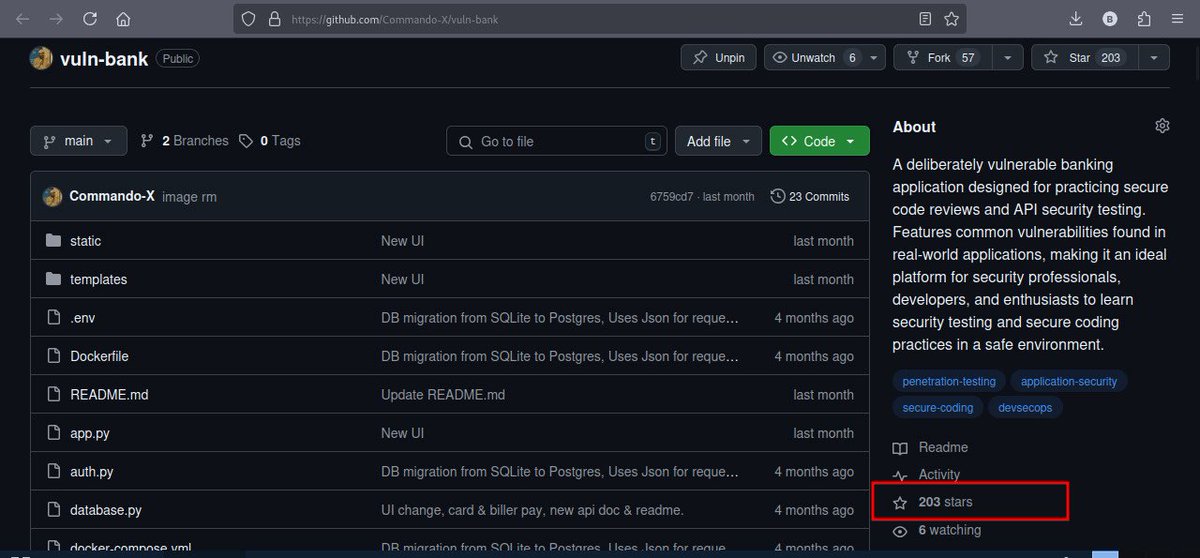Click the Commando-X commit author avatar
Screen dimensions: 1200x558
point(52,197)
